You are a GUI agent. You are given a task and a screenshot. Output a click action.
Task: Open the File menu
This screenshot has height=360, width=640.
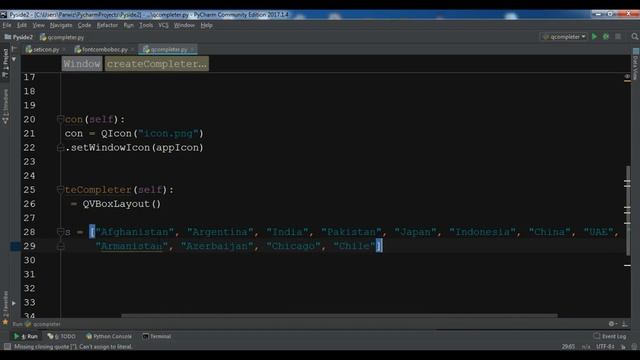7,25
